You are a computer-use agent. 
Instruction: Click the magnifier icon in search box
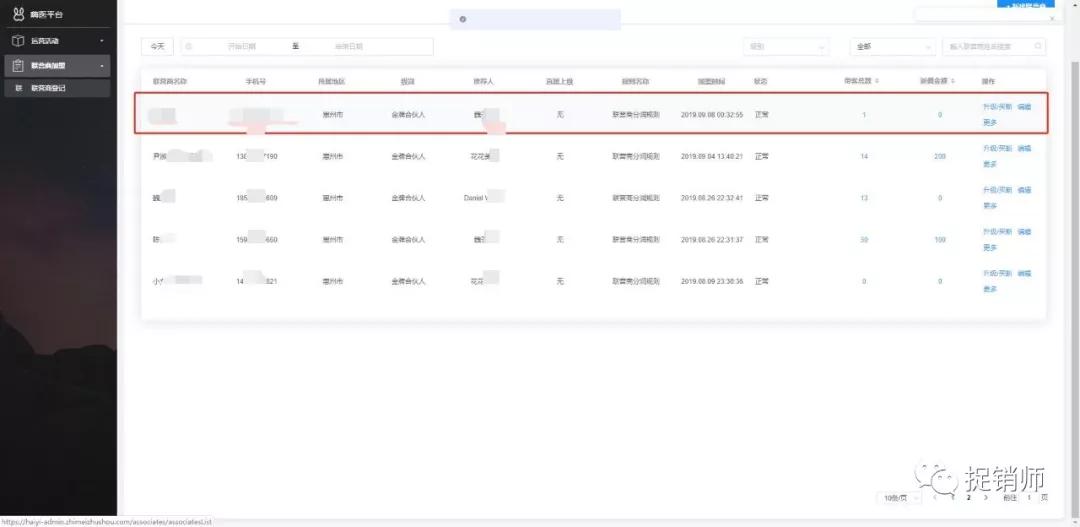(1038, 46)
